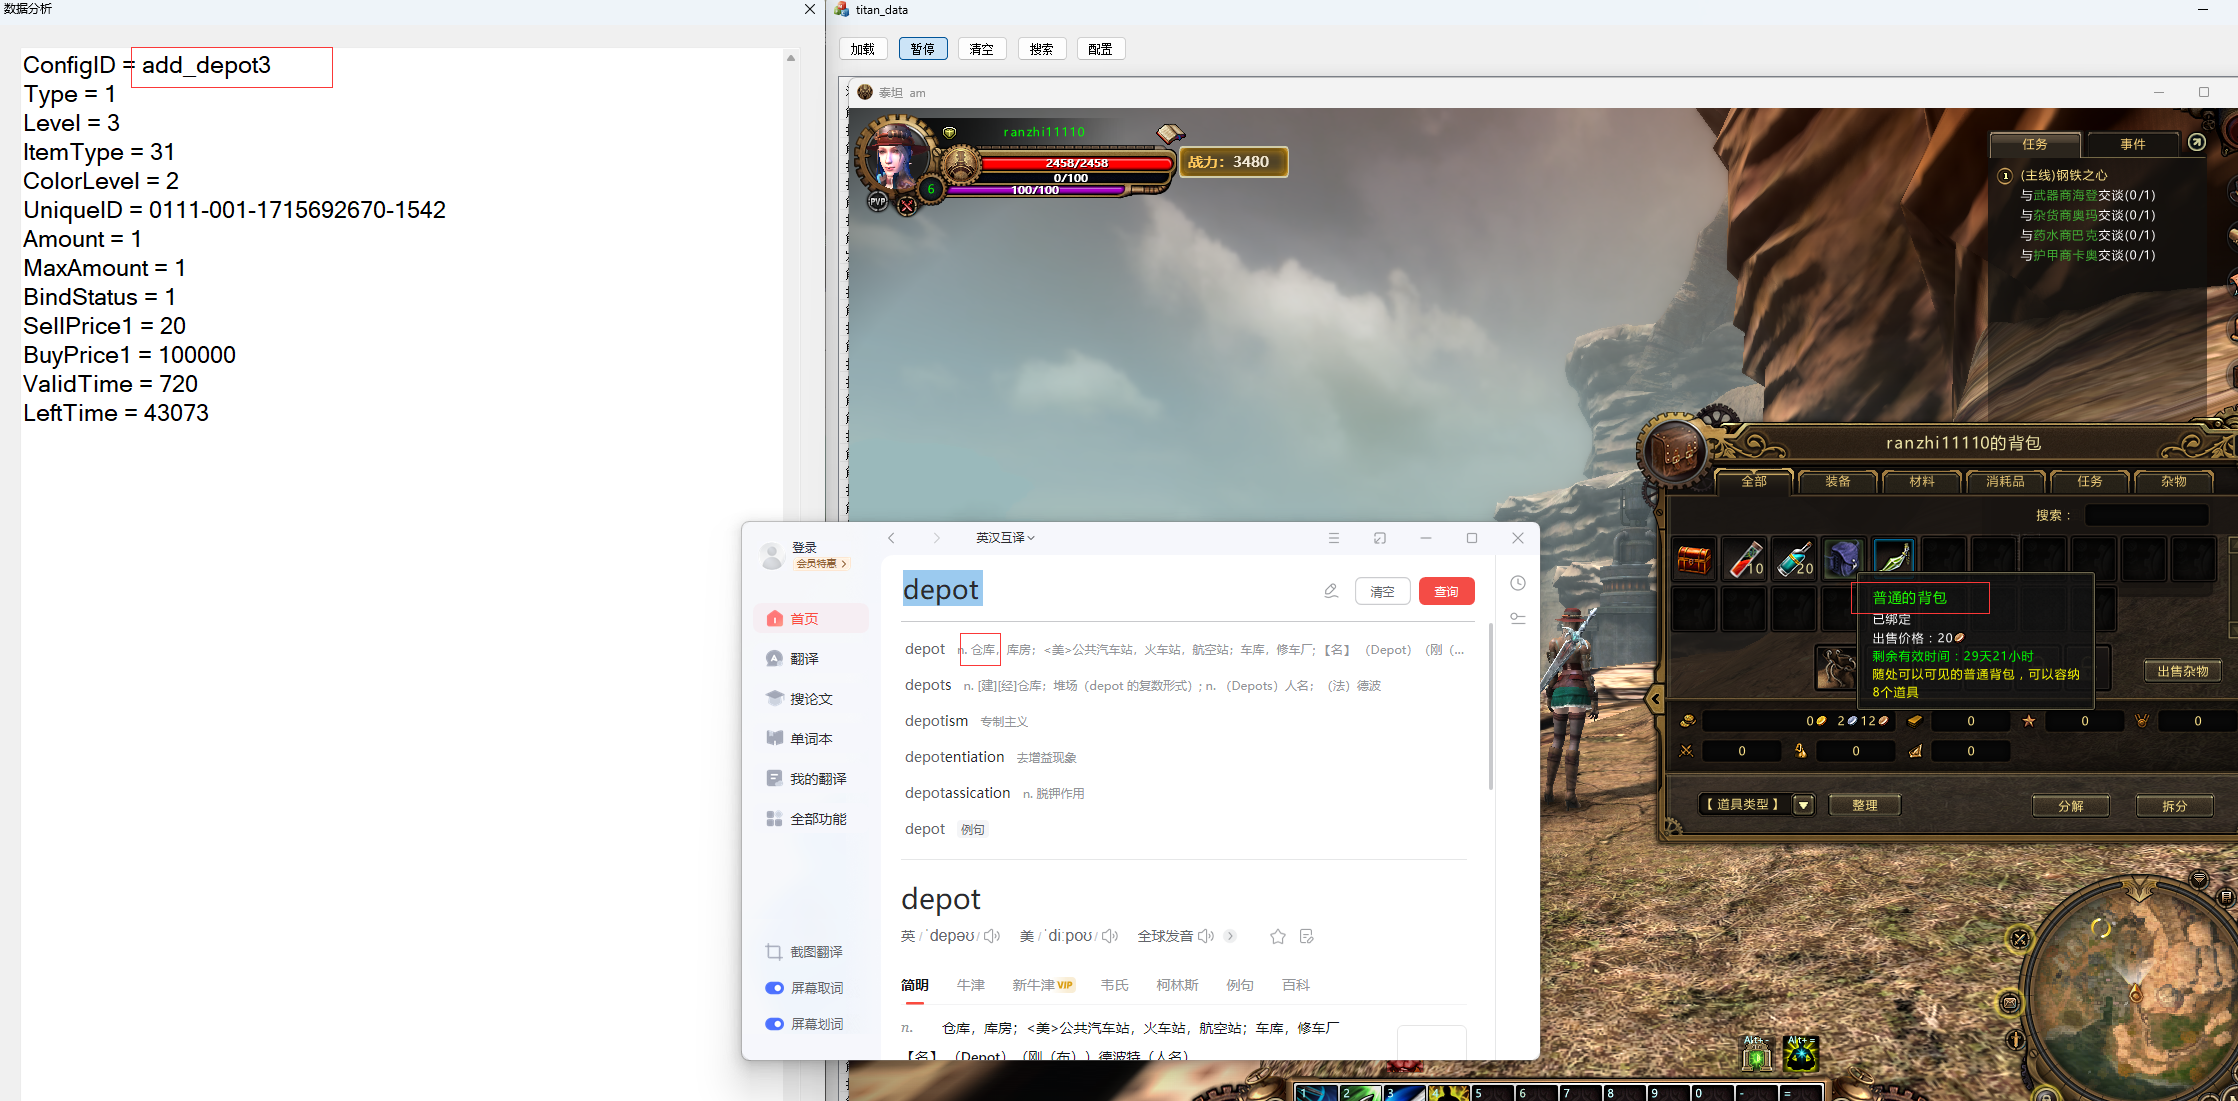This screenshot has width=2238, height=1101.
Task: Click the Alt+= glowing bag skill icon
Action: (1801, 1054)
